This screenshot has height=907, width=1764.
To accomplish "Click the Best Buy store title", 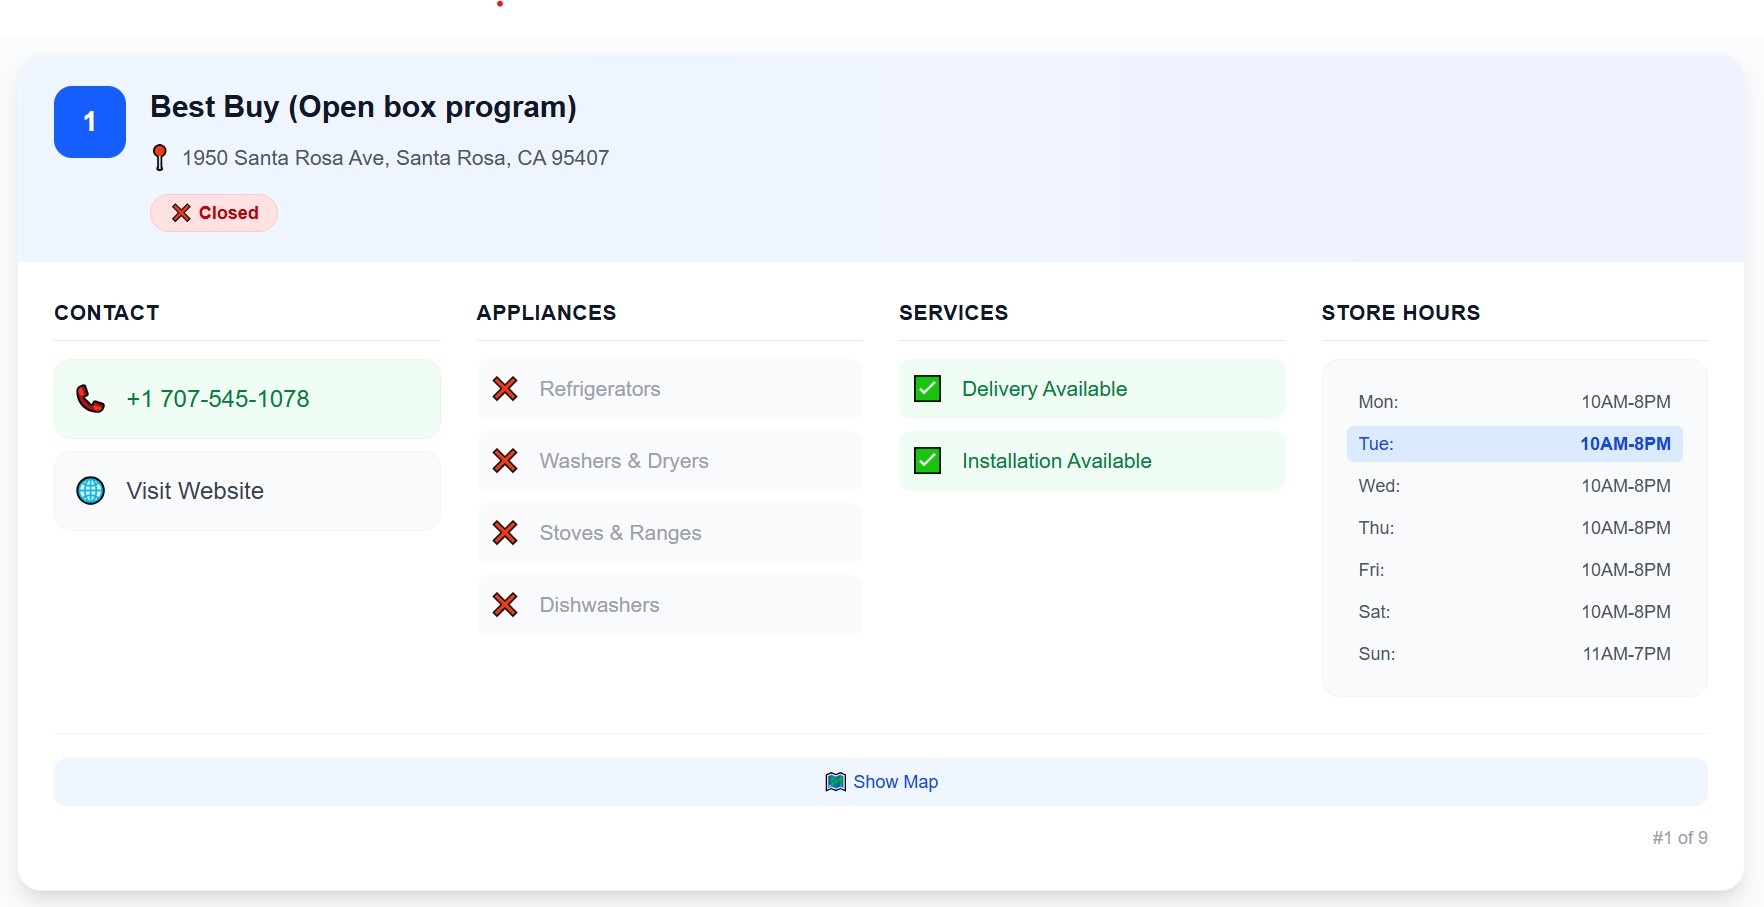I will [x=363, y=107].
